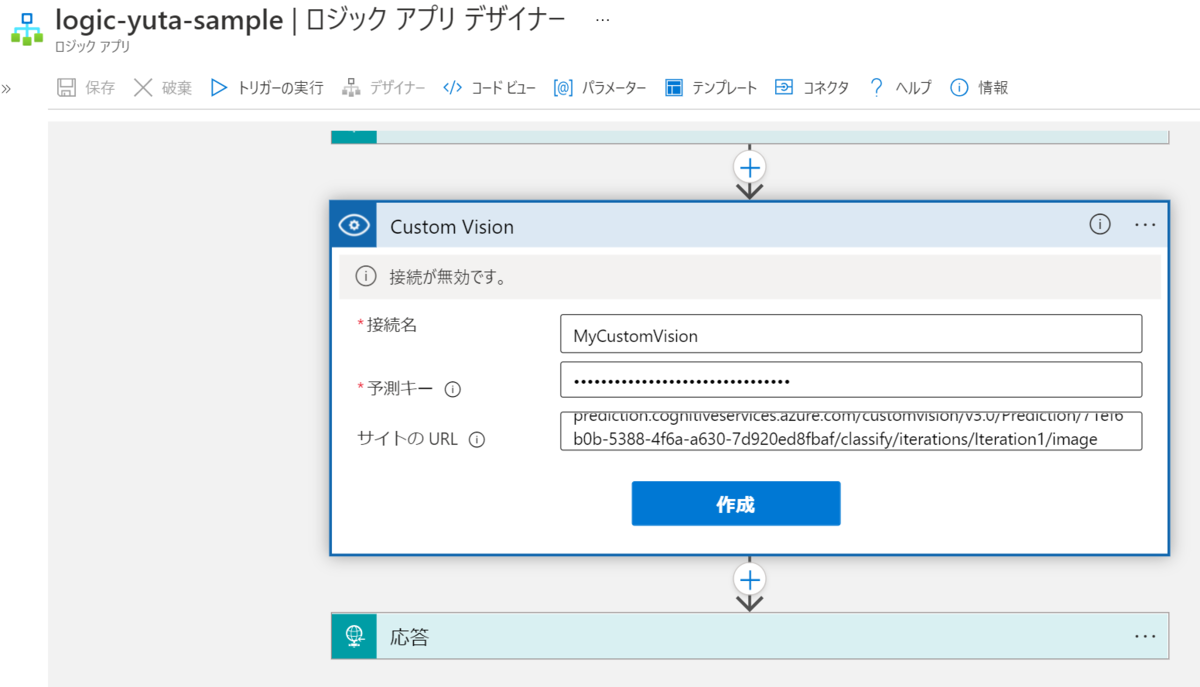Show the site URL info tooltip
Image resolution: width=1200 pixels, height=687 pixels.
(x=476, y=439)
